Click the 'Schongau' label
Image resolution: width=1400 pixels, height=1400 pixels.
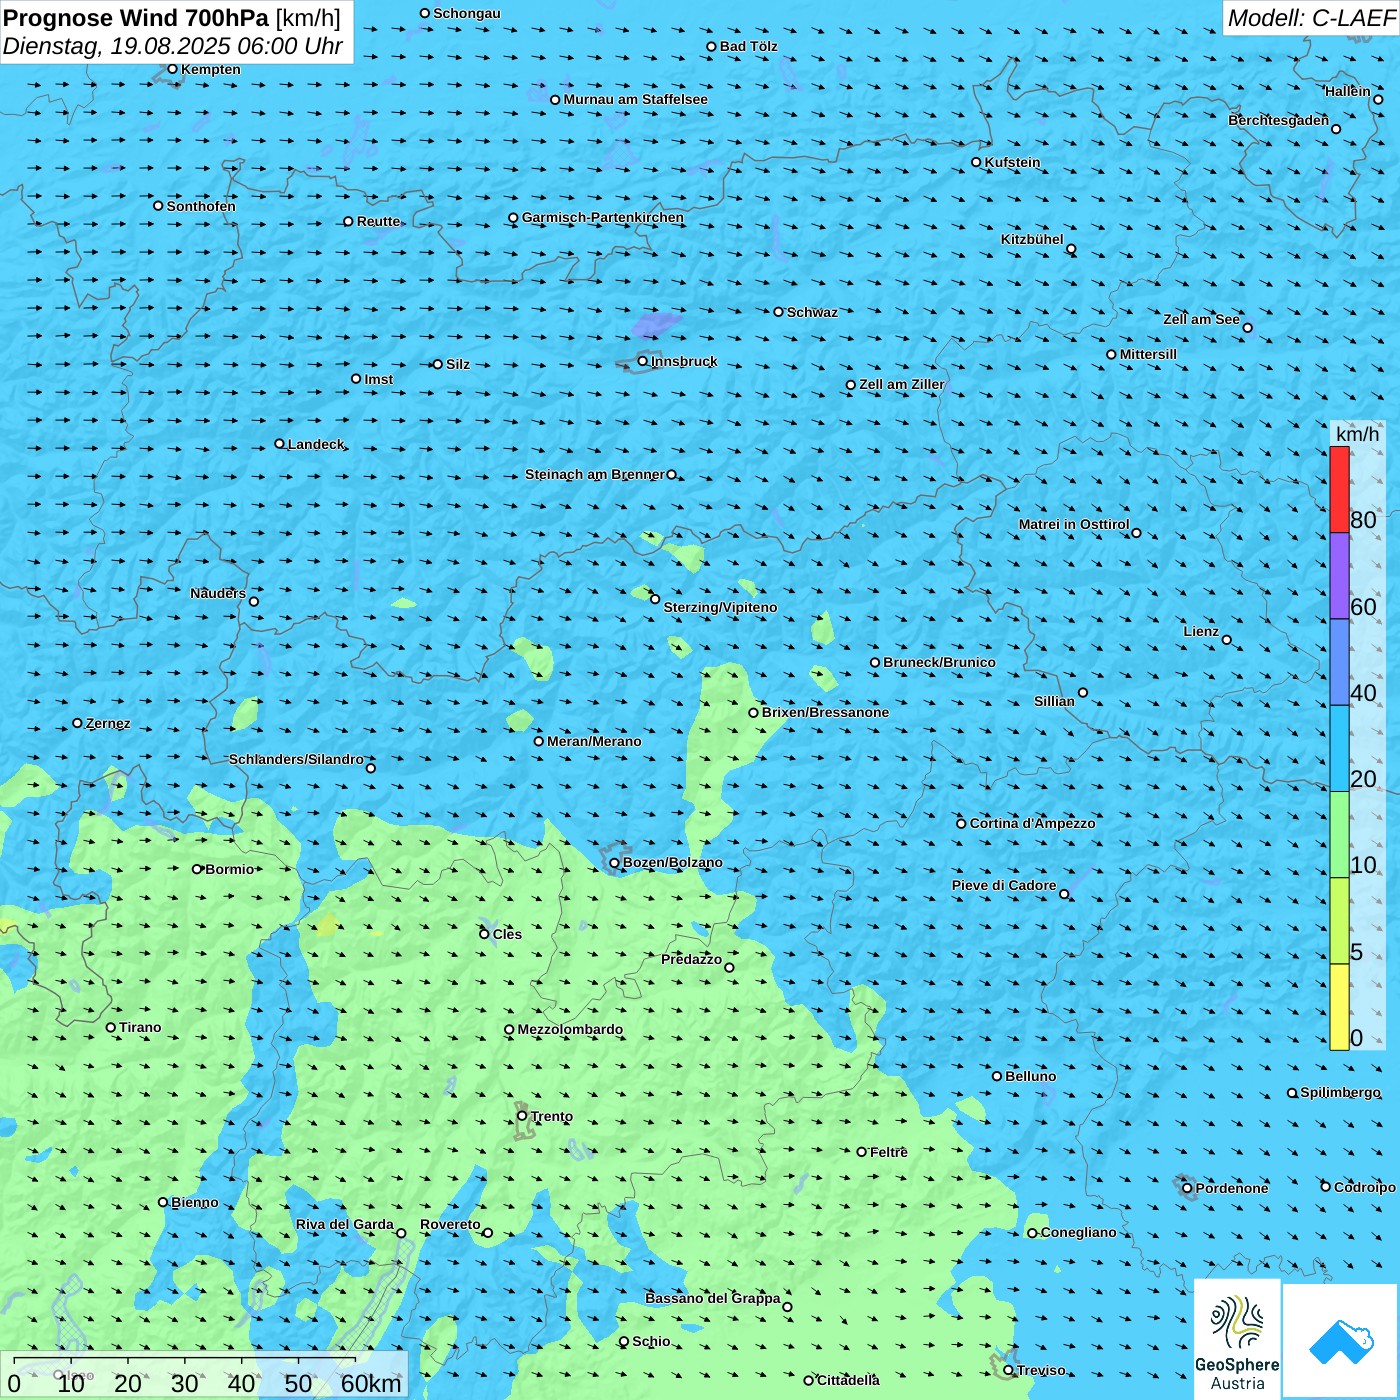tap(467, 13)
